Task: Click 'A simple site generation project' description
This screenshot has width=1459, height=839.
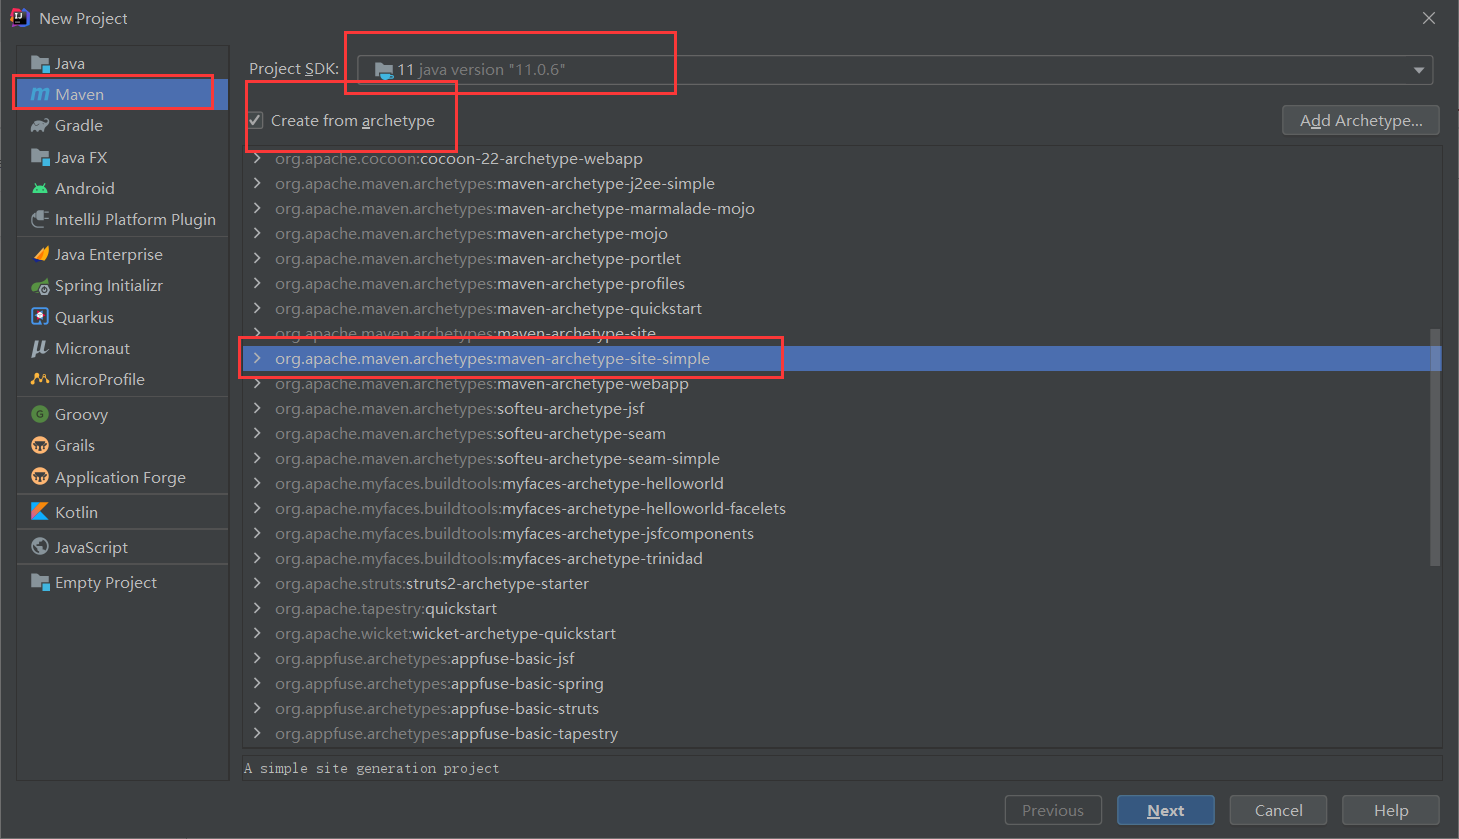Action: click(372, 768)
